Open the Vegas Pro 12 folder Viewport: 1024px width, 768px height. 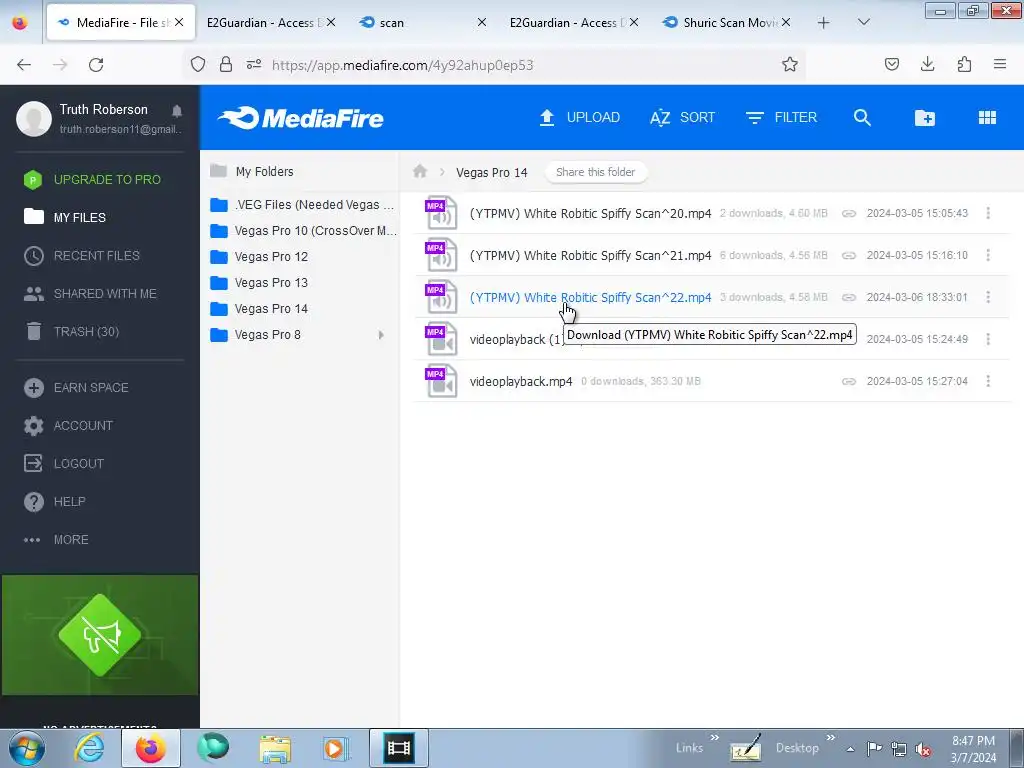259,257
